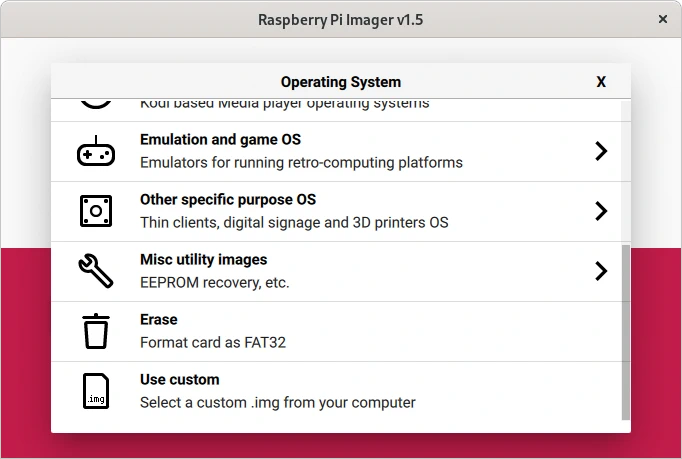Click the .img file icon
Image resolution: width=682 pixels, height=459 pixels.
click(96, 391)
